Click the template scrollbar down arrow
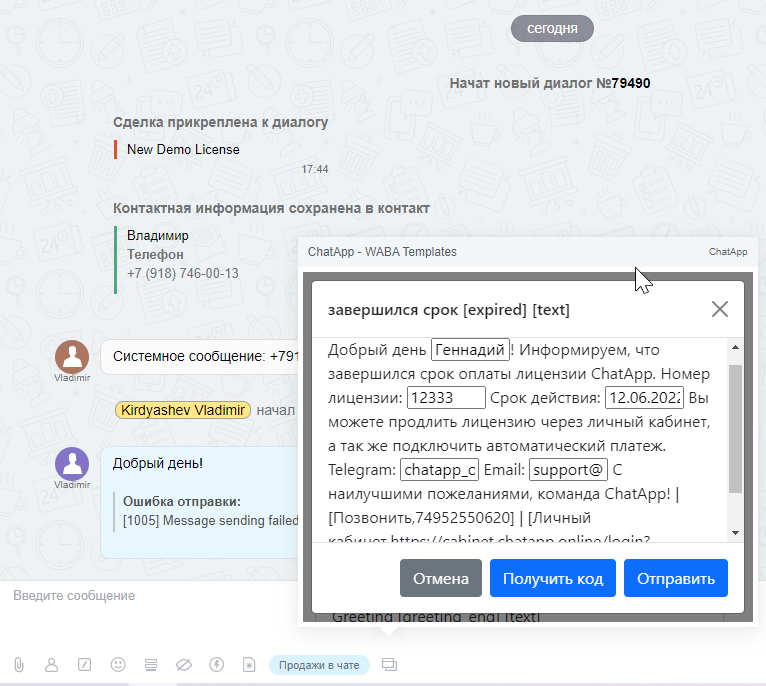The image size is (766, 686). pyautogui.click(x=735, y=533)
